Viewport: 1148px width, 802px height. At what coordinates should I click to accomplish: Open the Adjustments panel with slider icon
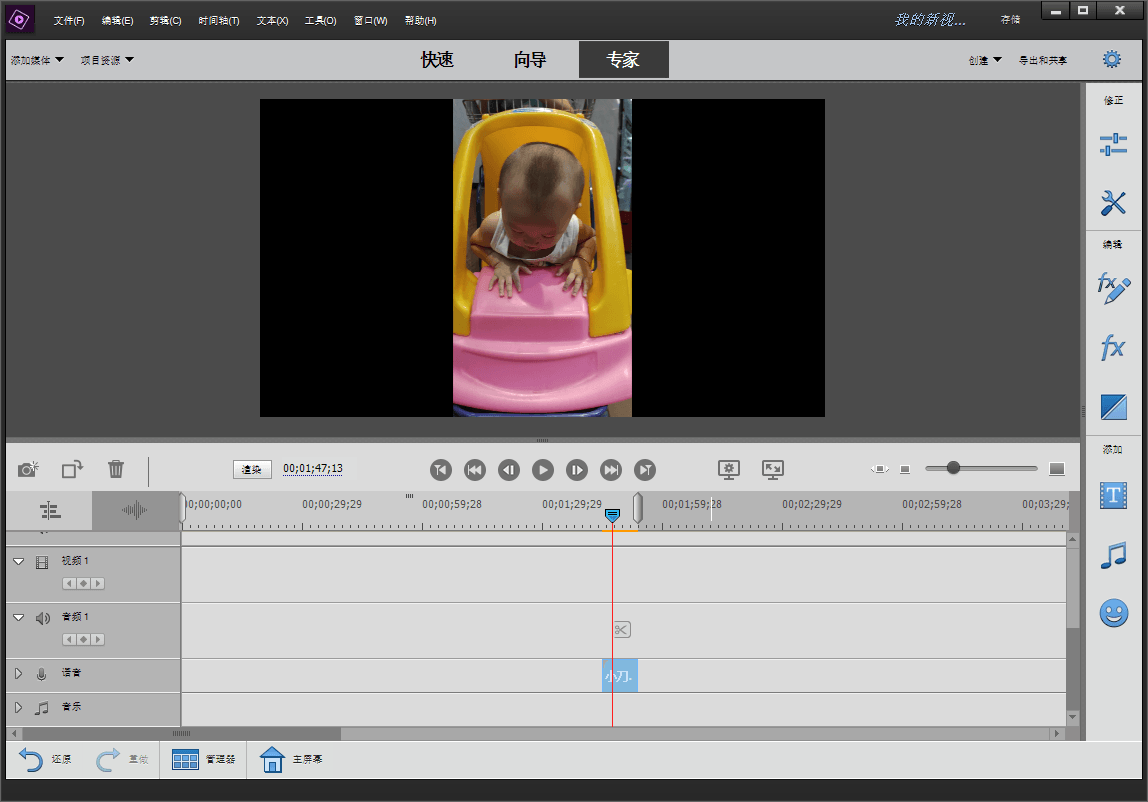tap(1113, 145)
